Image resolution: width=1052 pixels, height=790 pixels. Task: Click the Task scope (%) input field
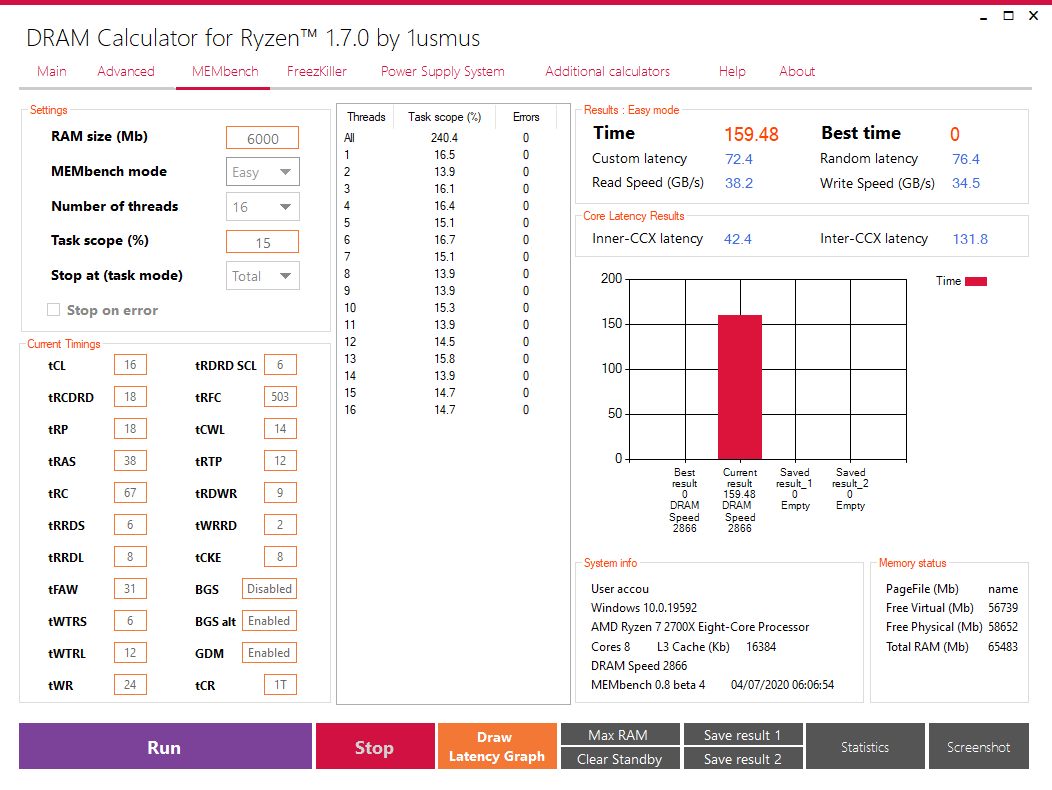[262, 242]
